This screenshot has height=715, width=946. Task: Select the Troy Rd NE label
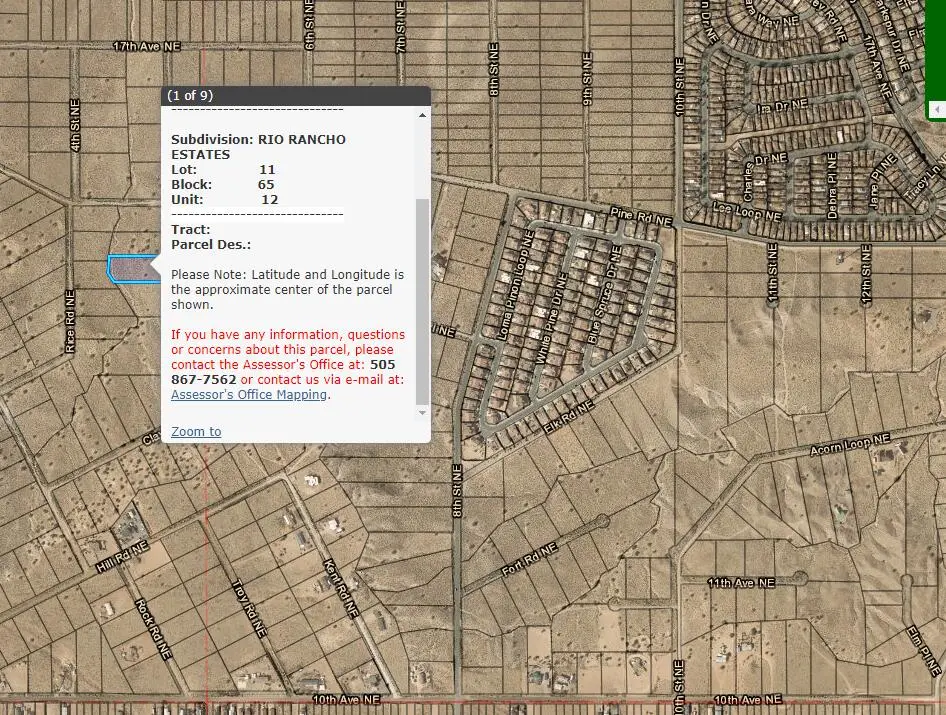point(248,609)
